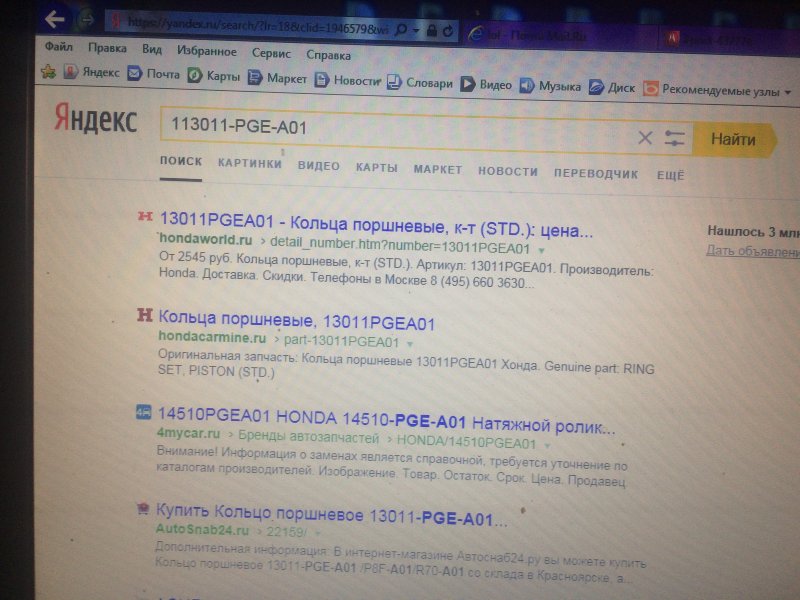
Task: Open the Маркет favorites bookmark
Action: [277, 78]
